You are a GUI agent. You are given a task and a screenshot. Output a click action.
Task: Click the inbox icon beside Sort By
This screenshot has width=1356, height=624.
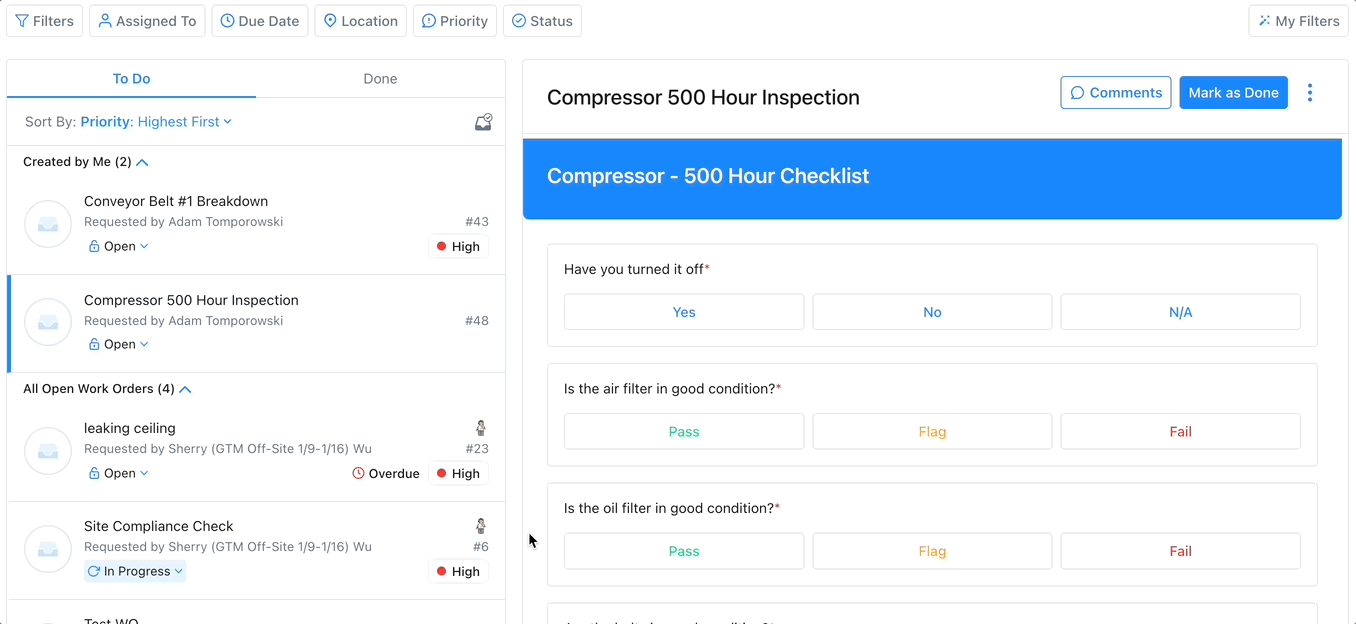[x=483, y=121]
